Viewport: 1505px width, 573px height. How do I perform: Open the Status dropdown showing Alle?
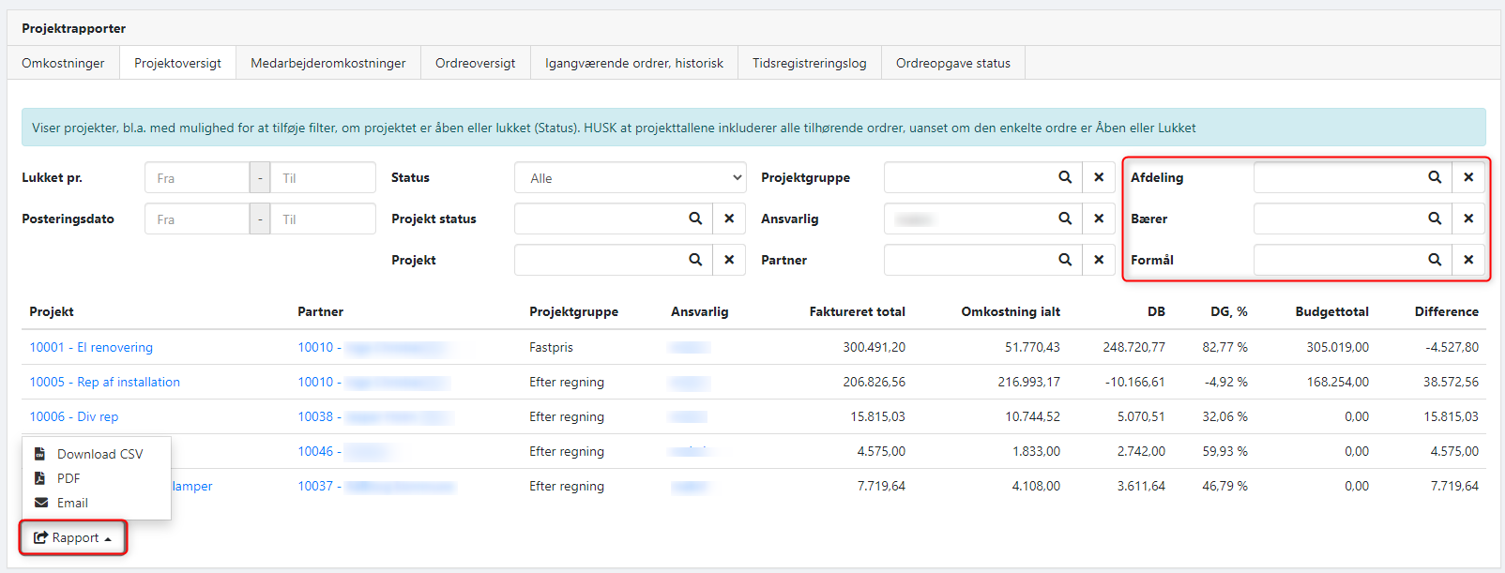point(630,178)
